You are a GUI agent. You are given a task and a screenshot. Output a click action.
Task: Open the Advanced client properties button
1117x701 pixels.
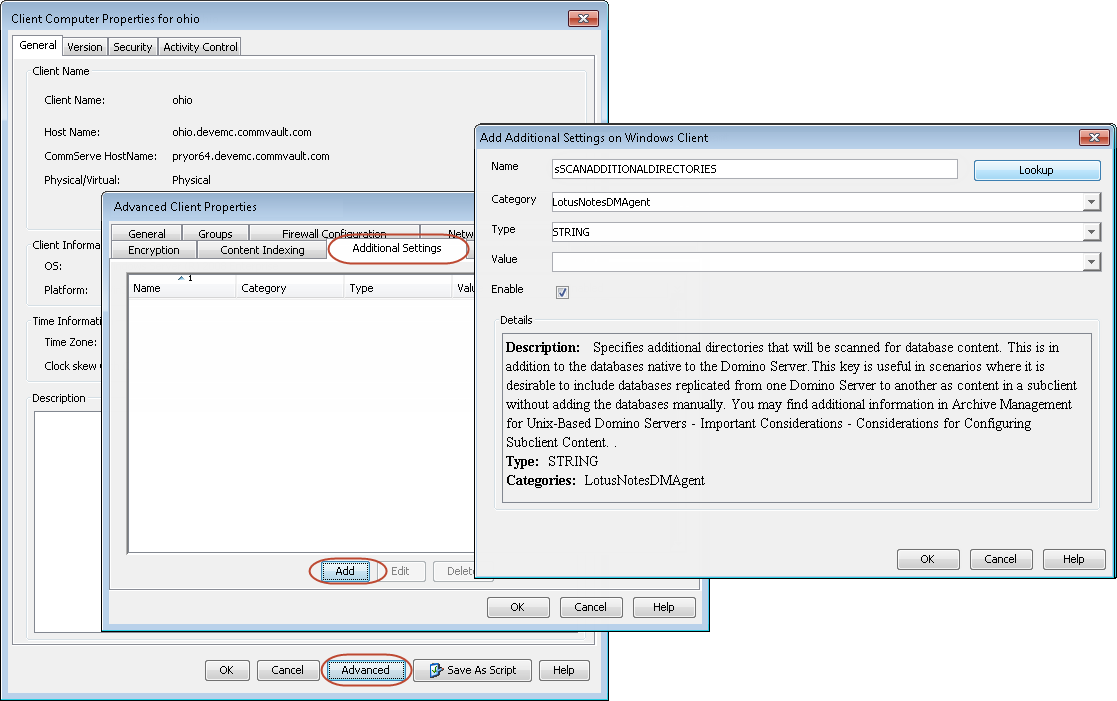tap(365, 670)
